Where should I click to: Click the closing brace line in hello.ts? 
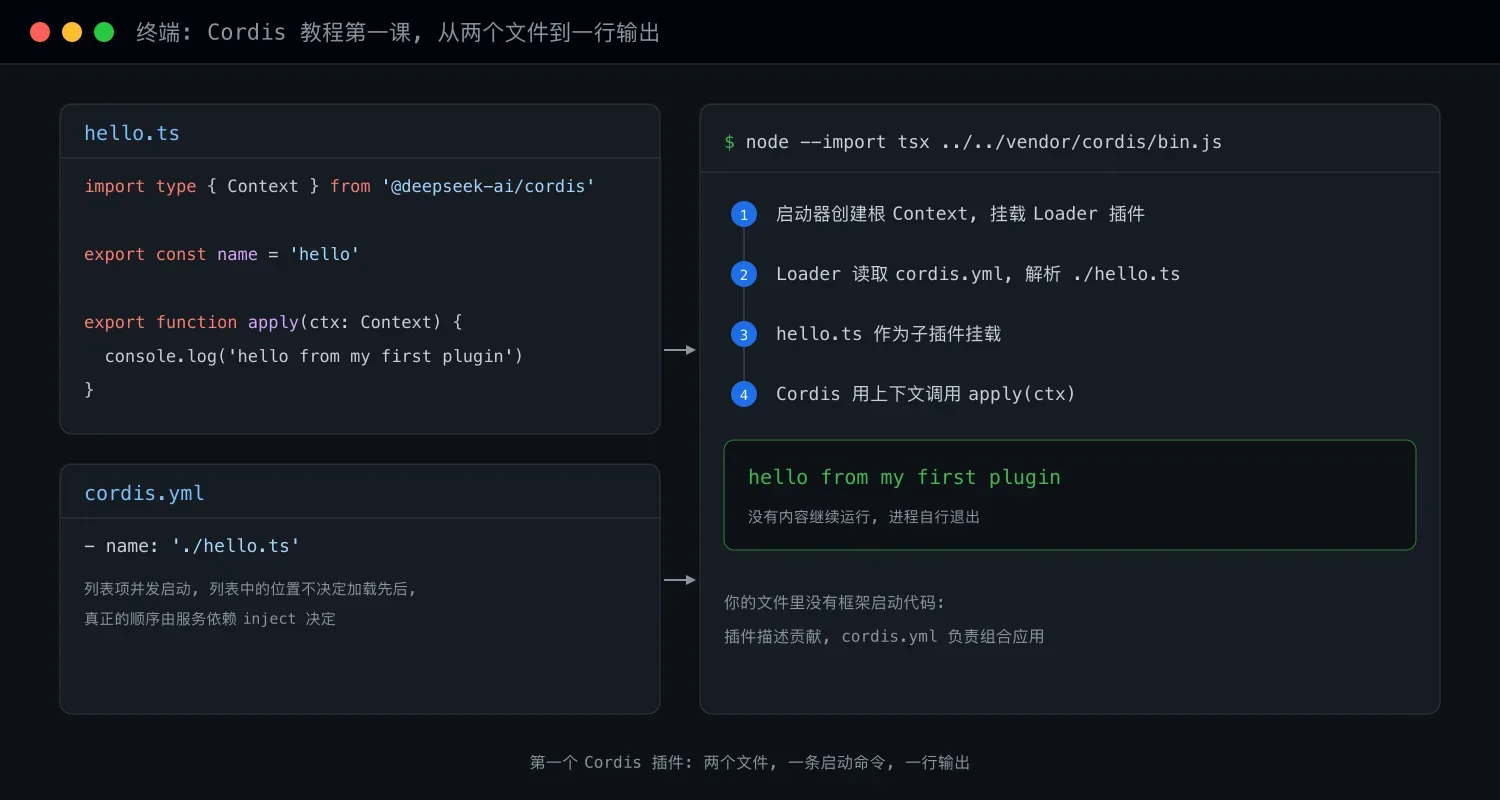point(89,389)
